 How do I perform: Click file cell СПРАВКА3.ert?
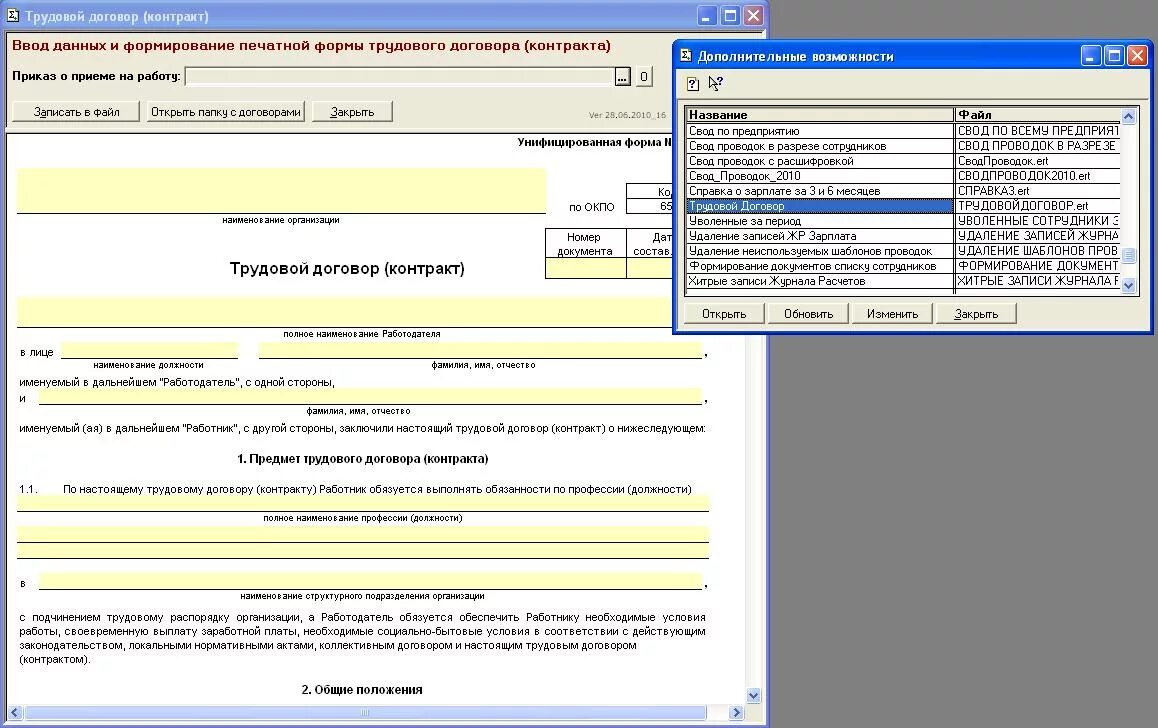[1038, 190]
